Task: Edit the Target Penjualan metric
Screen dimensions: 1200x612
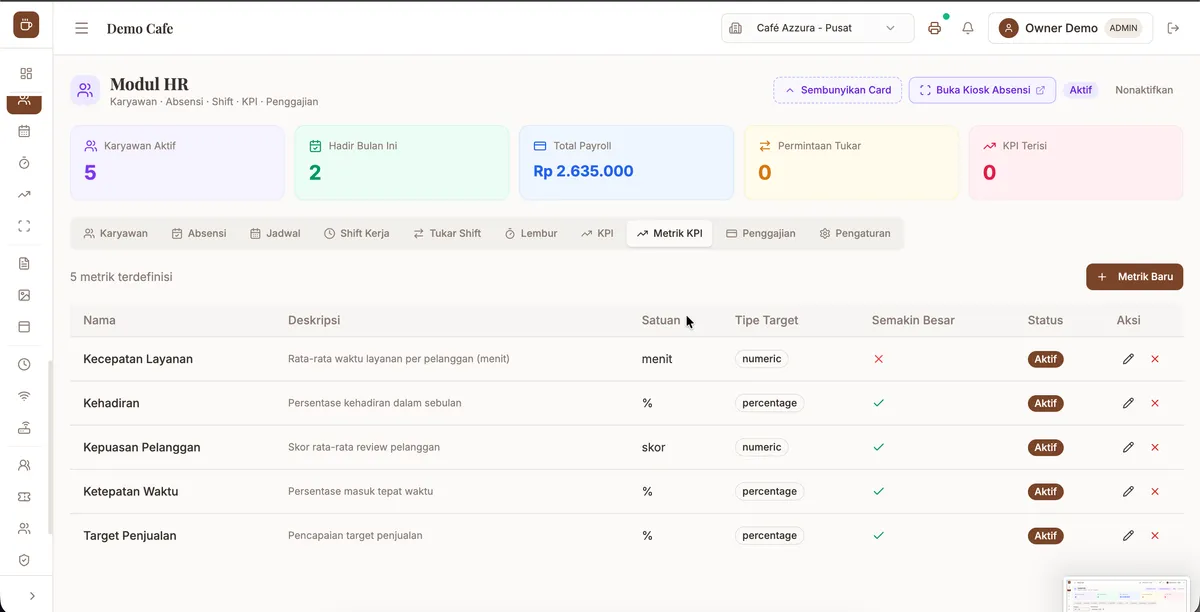Action: [x=1128, y=535]
